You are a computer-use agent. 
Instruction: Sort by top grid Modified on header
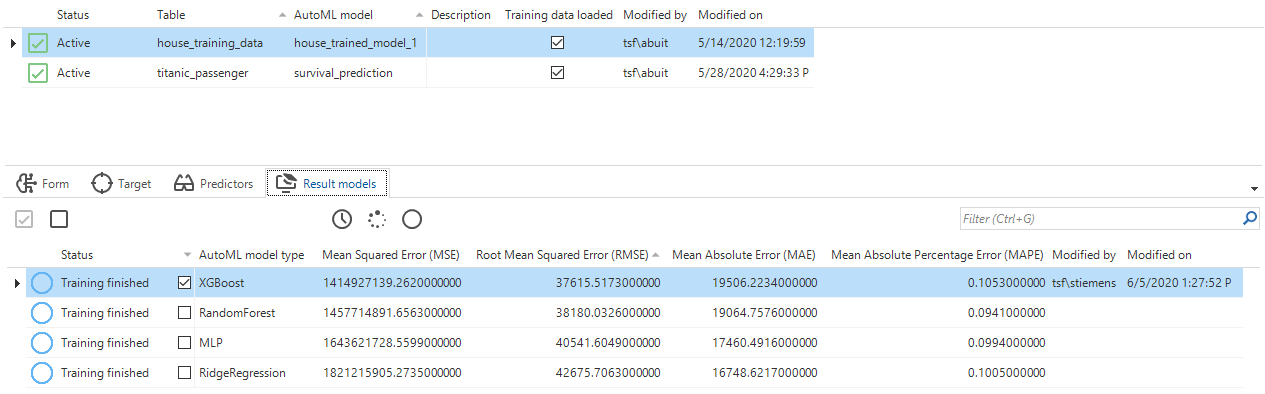pyautogui.click(x=732, y=15)
